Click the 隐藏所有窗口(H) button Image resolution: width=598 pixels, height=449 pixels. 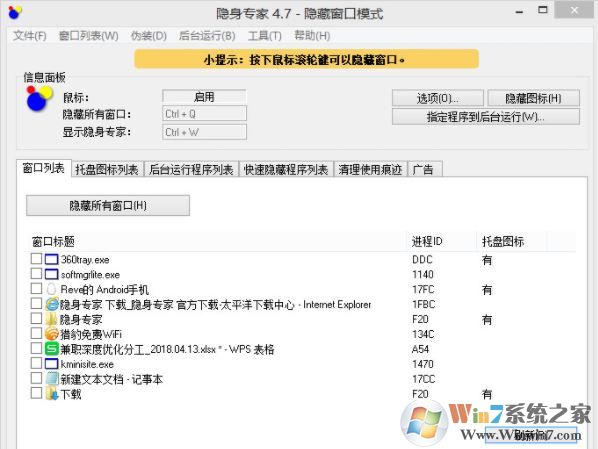click(108, 206)
